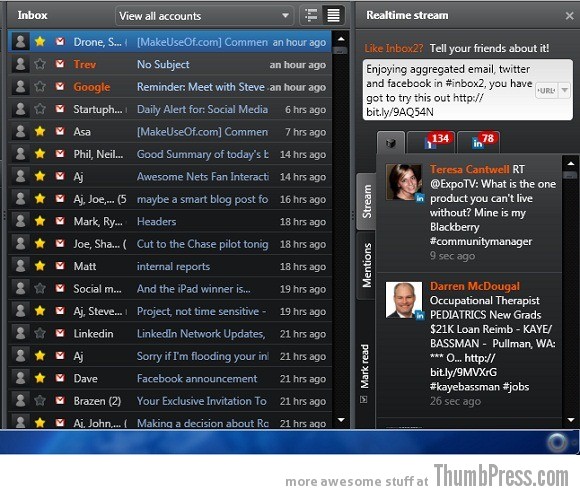Open the Facebook tab with 134 updates
The height and width of the screenshot is (495, 580).
(x=431, y=142)
